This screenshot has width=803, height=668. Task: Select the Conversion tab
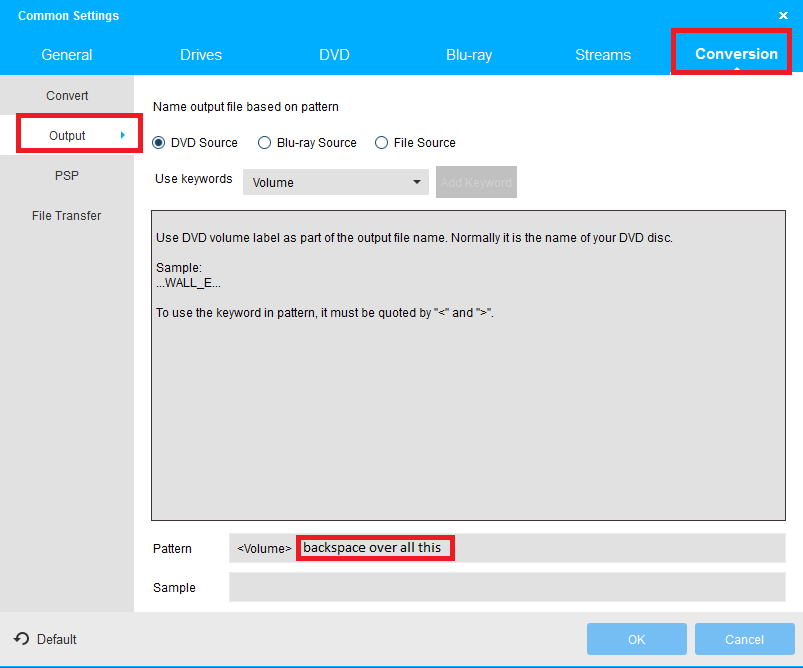pos(736,54)
